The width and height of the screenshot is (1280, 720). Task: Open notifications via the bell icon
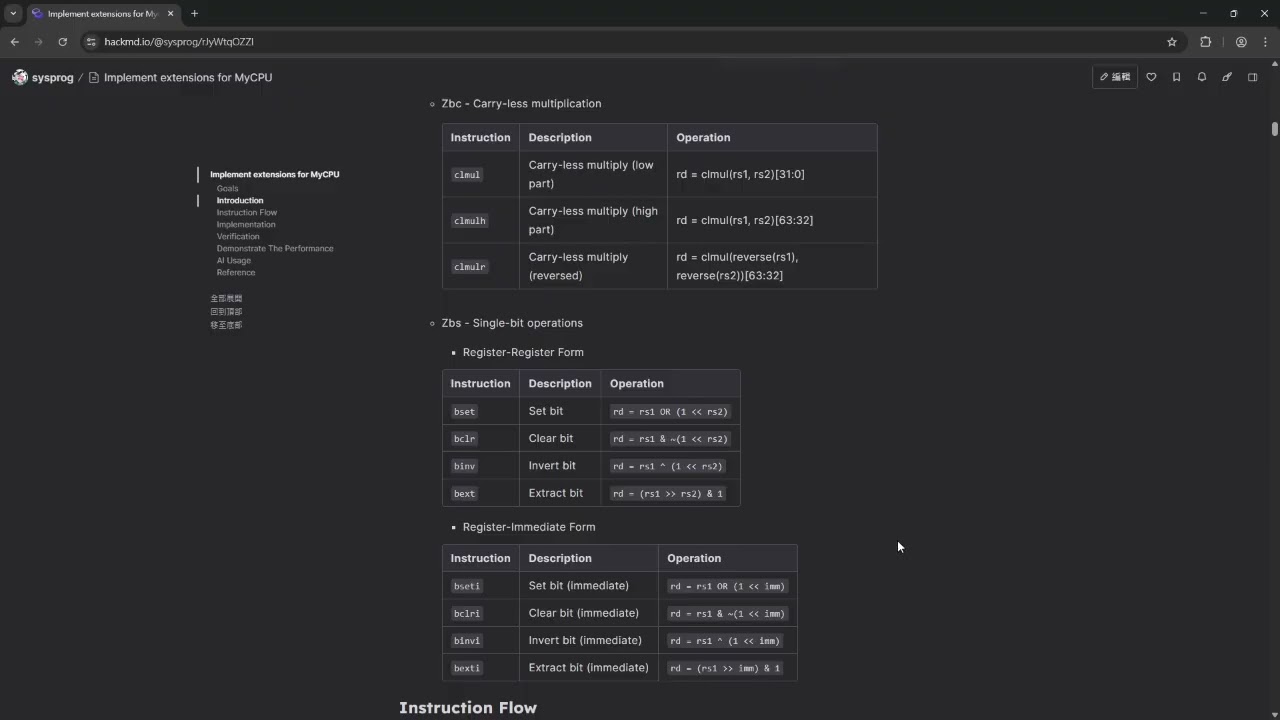click(x=1202, y=77)
